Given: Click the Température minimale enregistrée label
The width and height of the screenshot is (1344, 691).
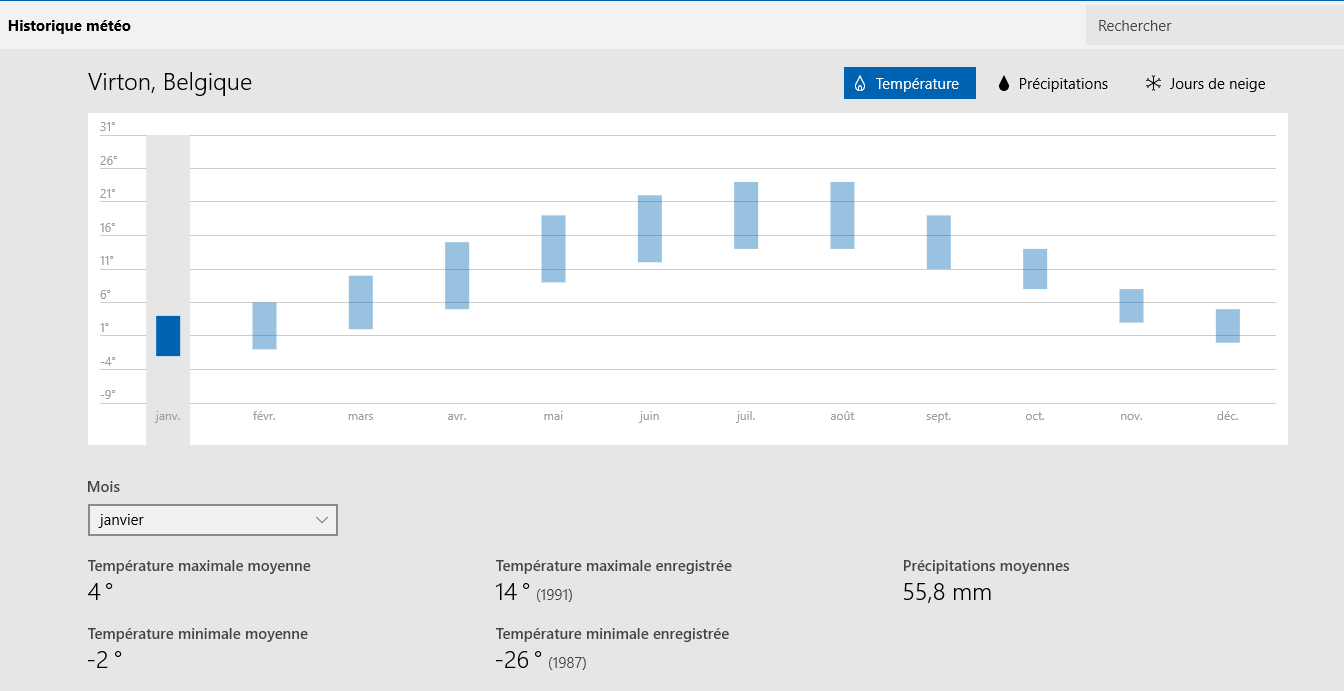Looking at the screenshot, I should coord(613,634).
